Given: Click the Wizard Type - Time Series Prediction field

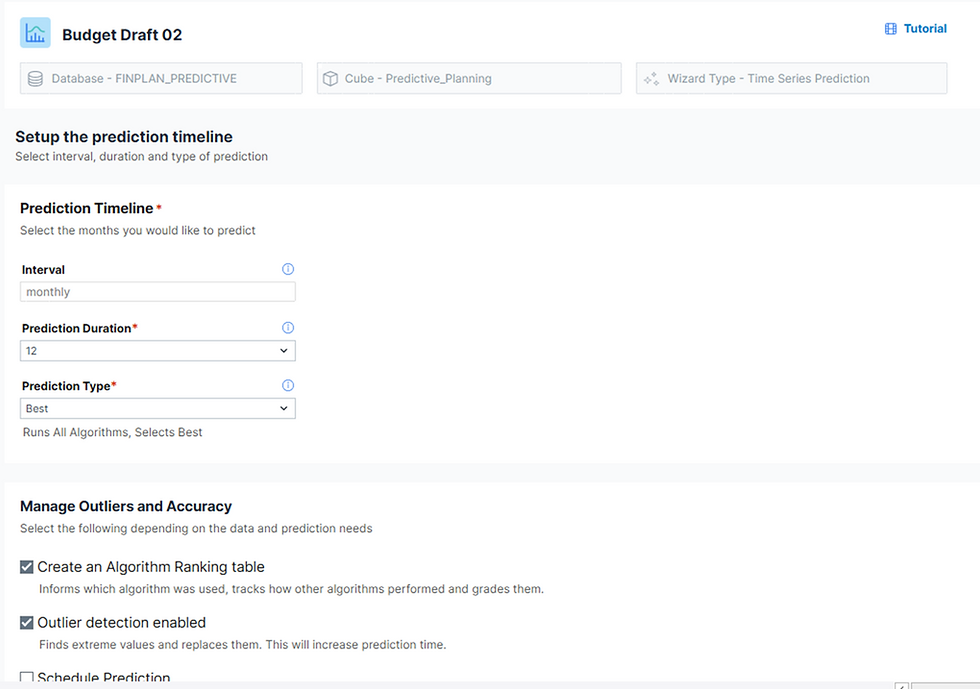Looking at the screenshot, I should pos(792,78).
